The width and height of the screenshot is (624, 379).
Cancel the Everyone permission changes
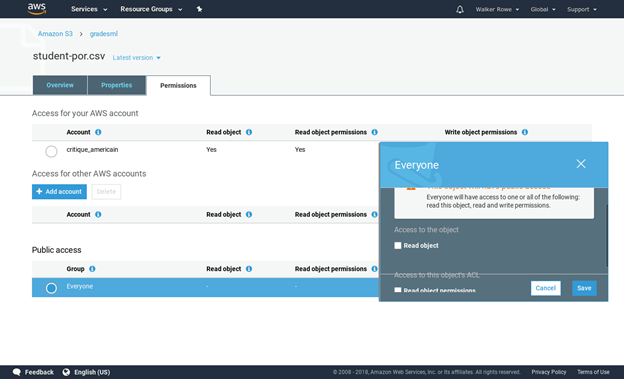(x=546, y=288)
